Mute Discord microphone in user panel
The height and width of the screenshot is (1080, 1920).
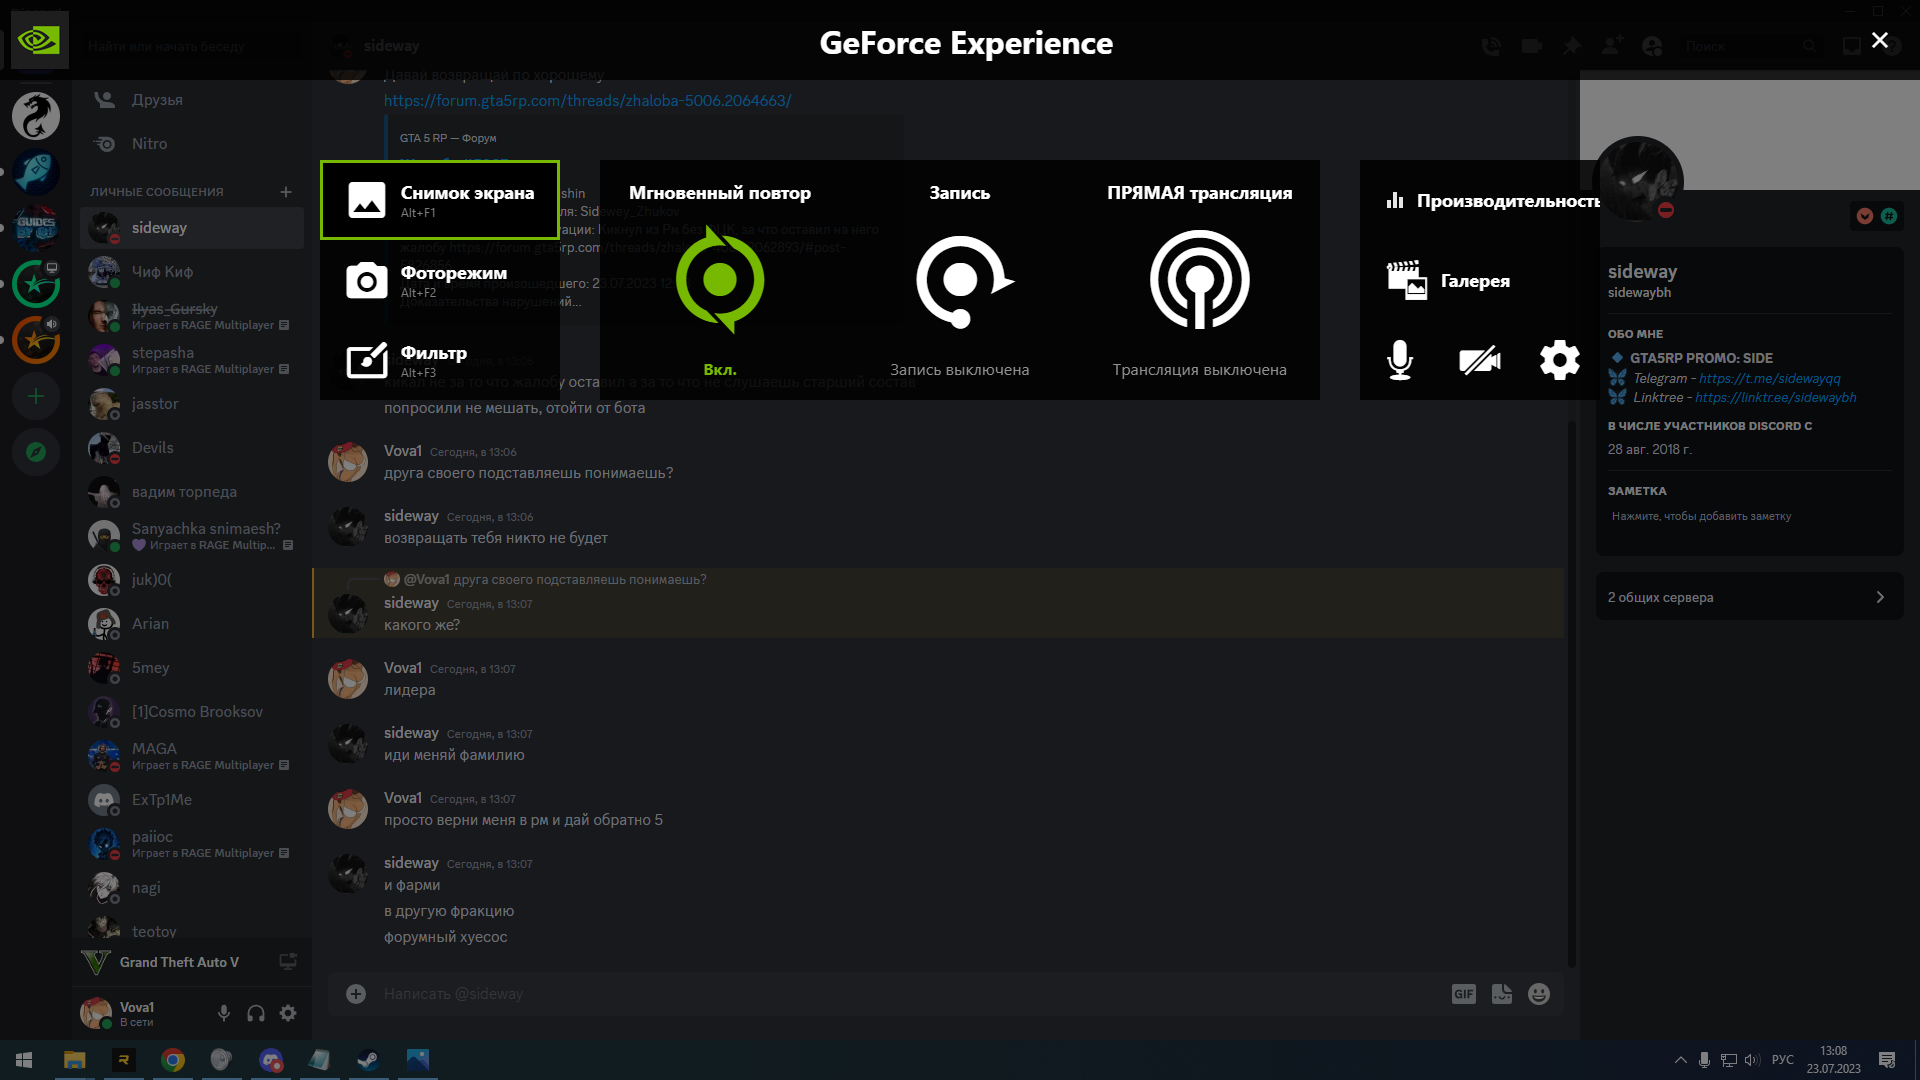(224, 1013)
